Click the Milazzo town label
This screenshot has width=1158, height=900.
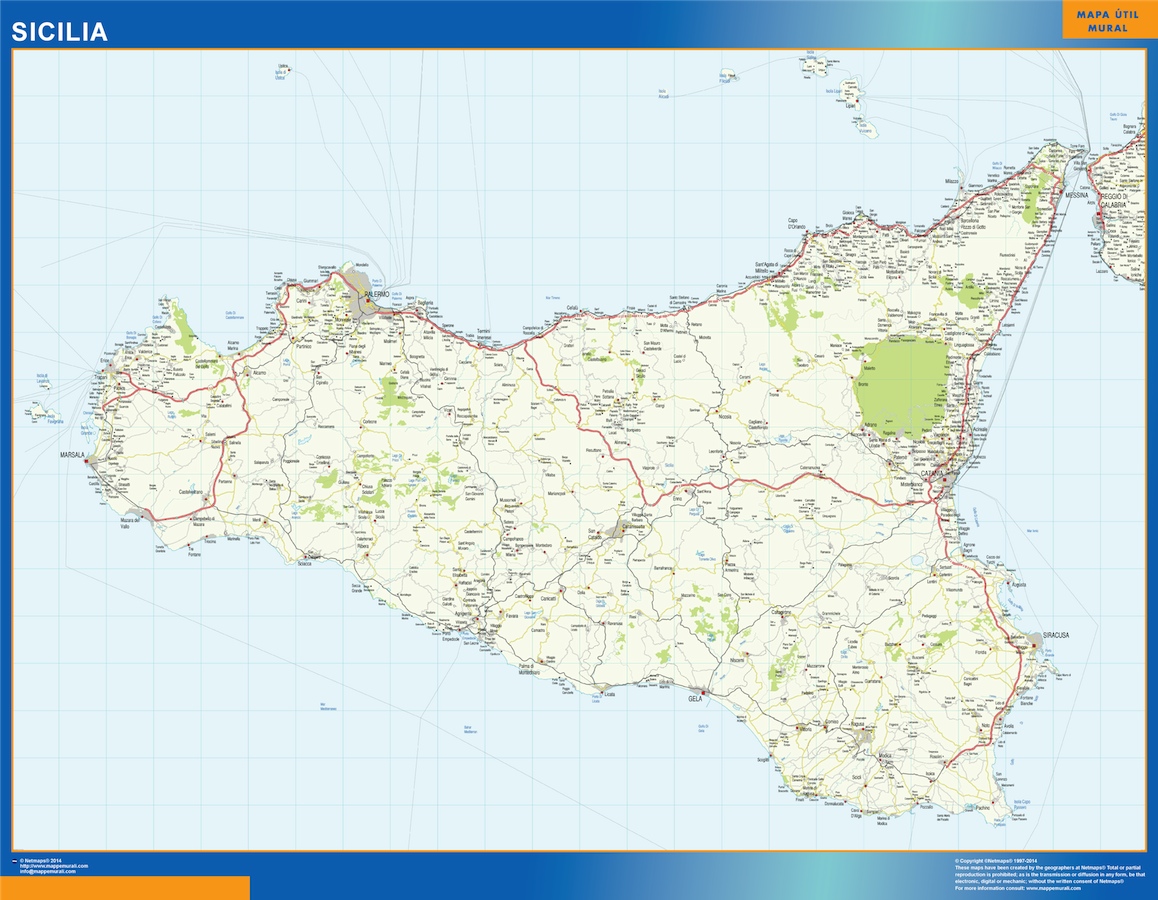952,181
